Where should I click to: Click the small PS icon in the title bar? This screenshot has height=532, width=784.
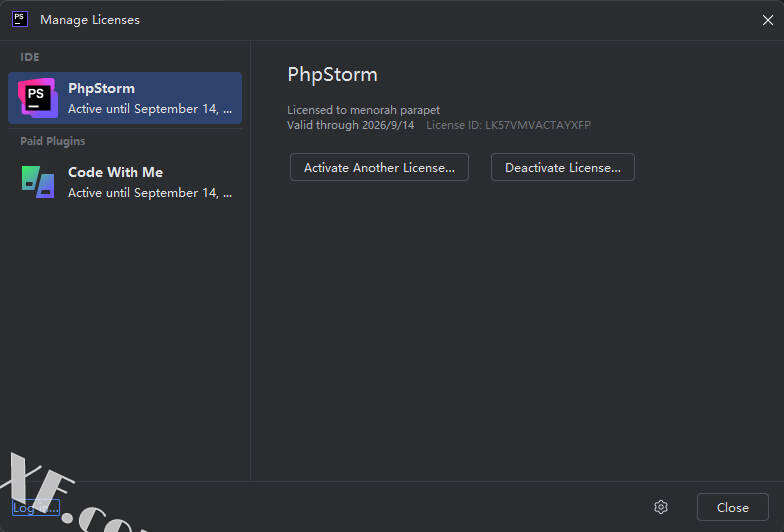click(20, 20)
